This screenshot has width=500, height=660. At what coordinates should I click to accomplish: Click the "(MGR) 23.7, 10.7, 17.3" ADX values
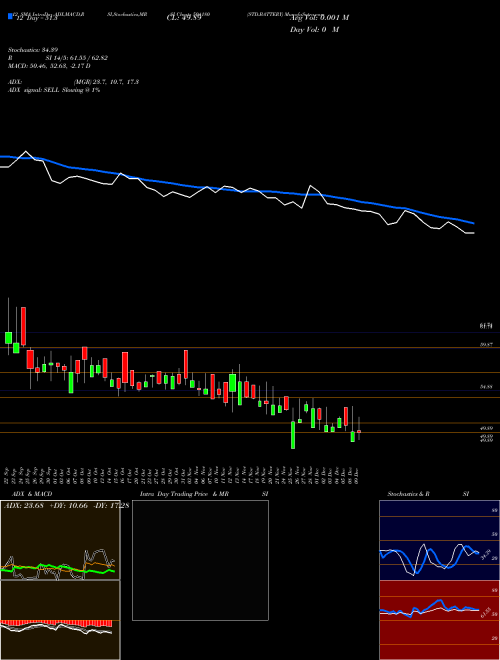point(106,82)
